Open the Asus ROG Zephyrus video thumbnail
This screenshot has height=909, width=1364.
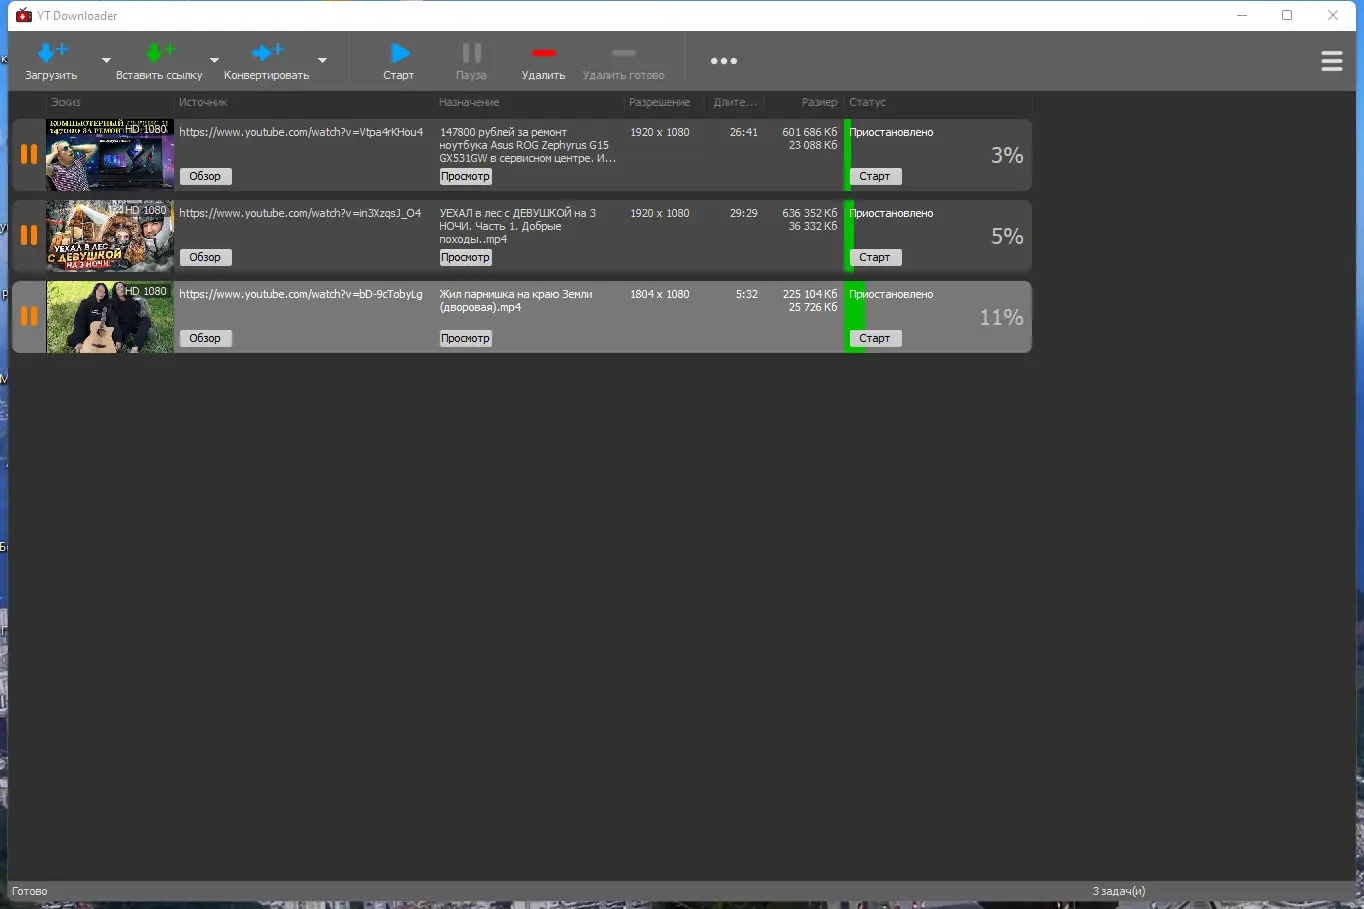tap(110, 155)
